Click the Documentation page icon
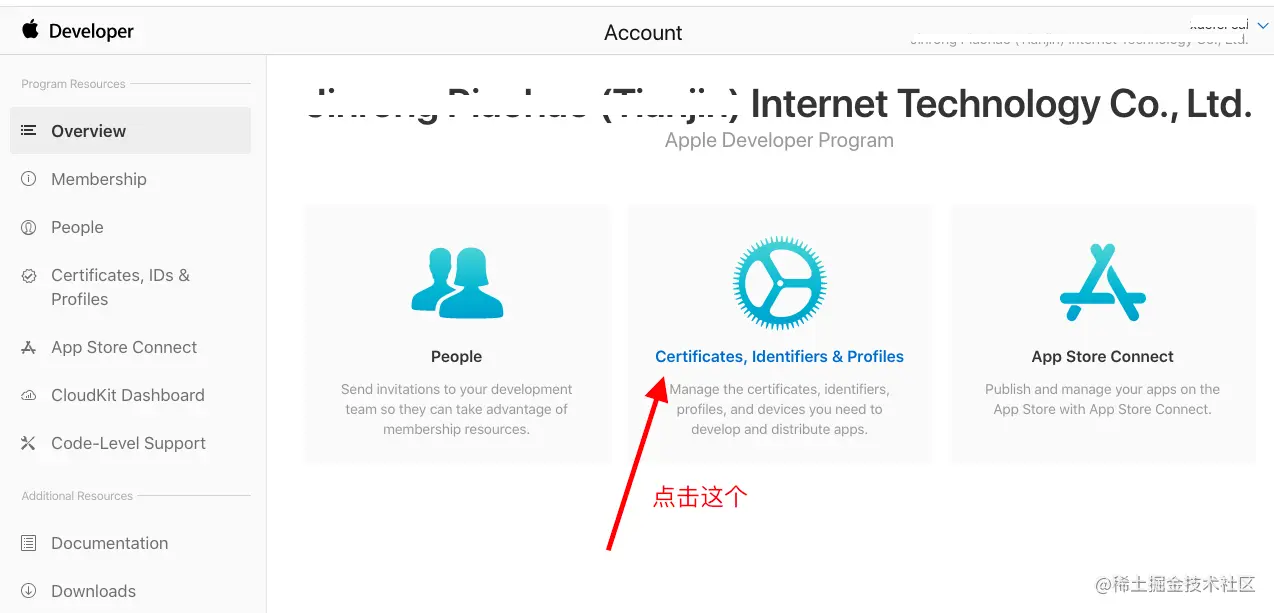The width and height of the screenshot is (1274, 613). pos(29,543)
